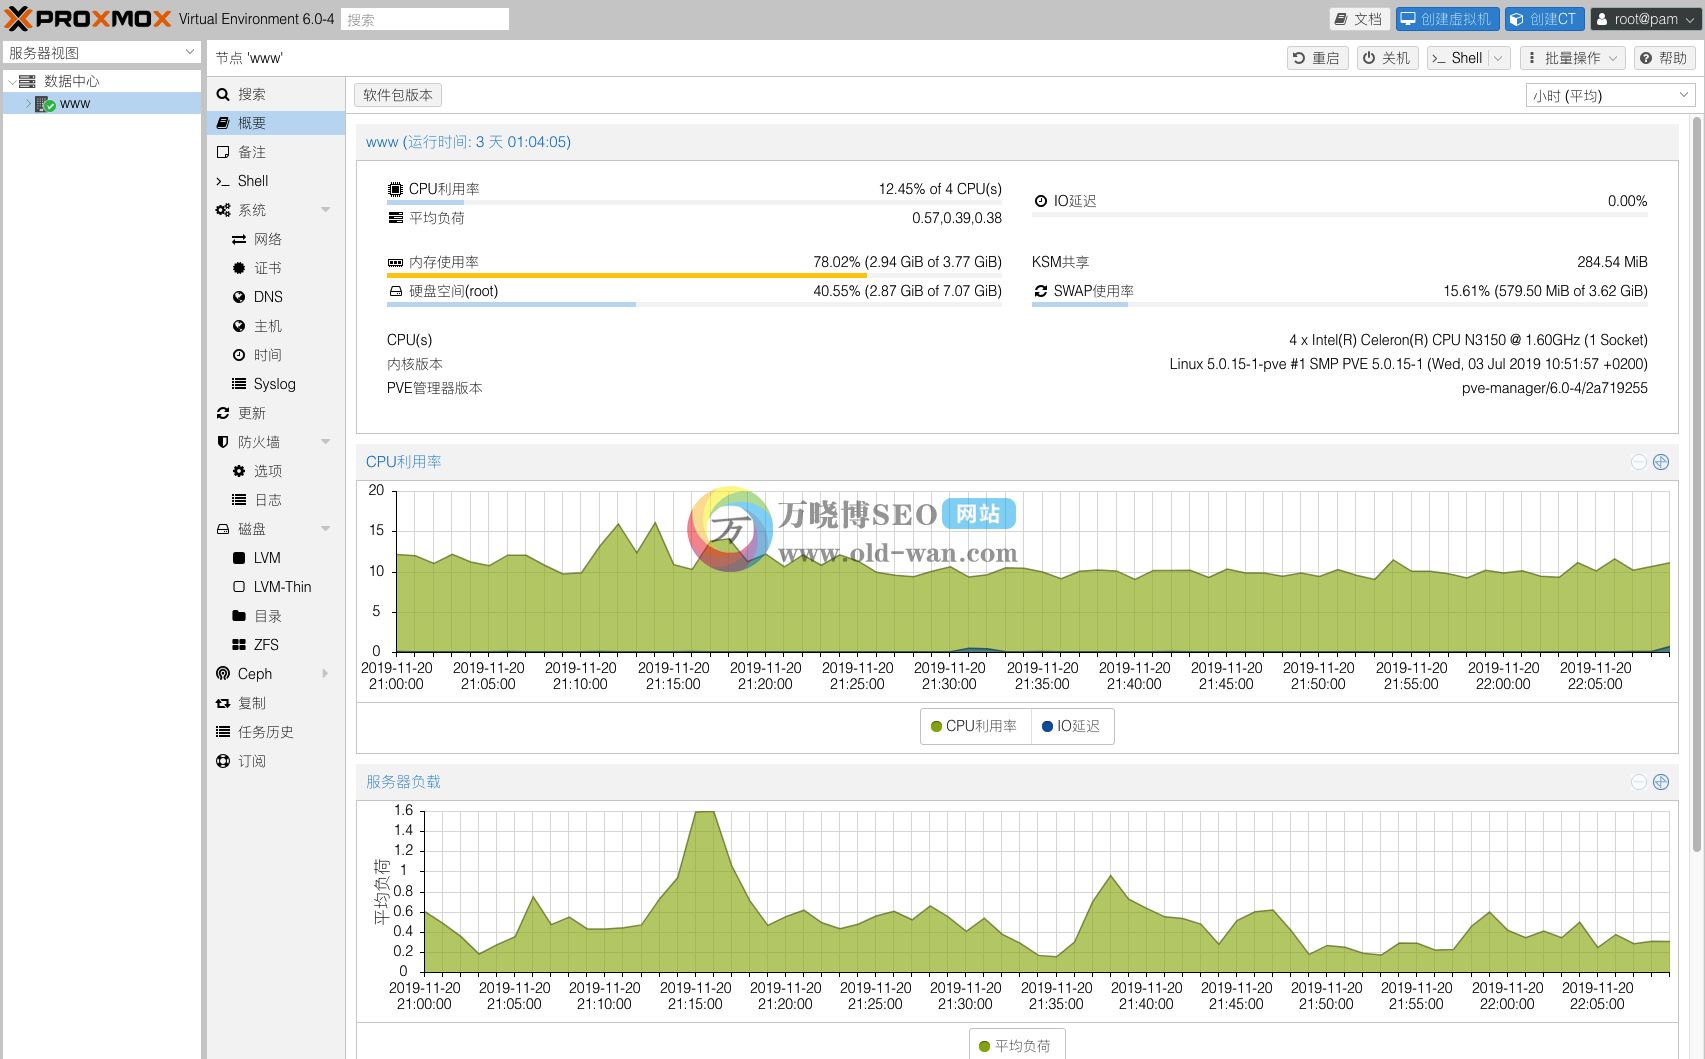Open the 小时 (平均) time range dropdown

1611,95
